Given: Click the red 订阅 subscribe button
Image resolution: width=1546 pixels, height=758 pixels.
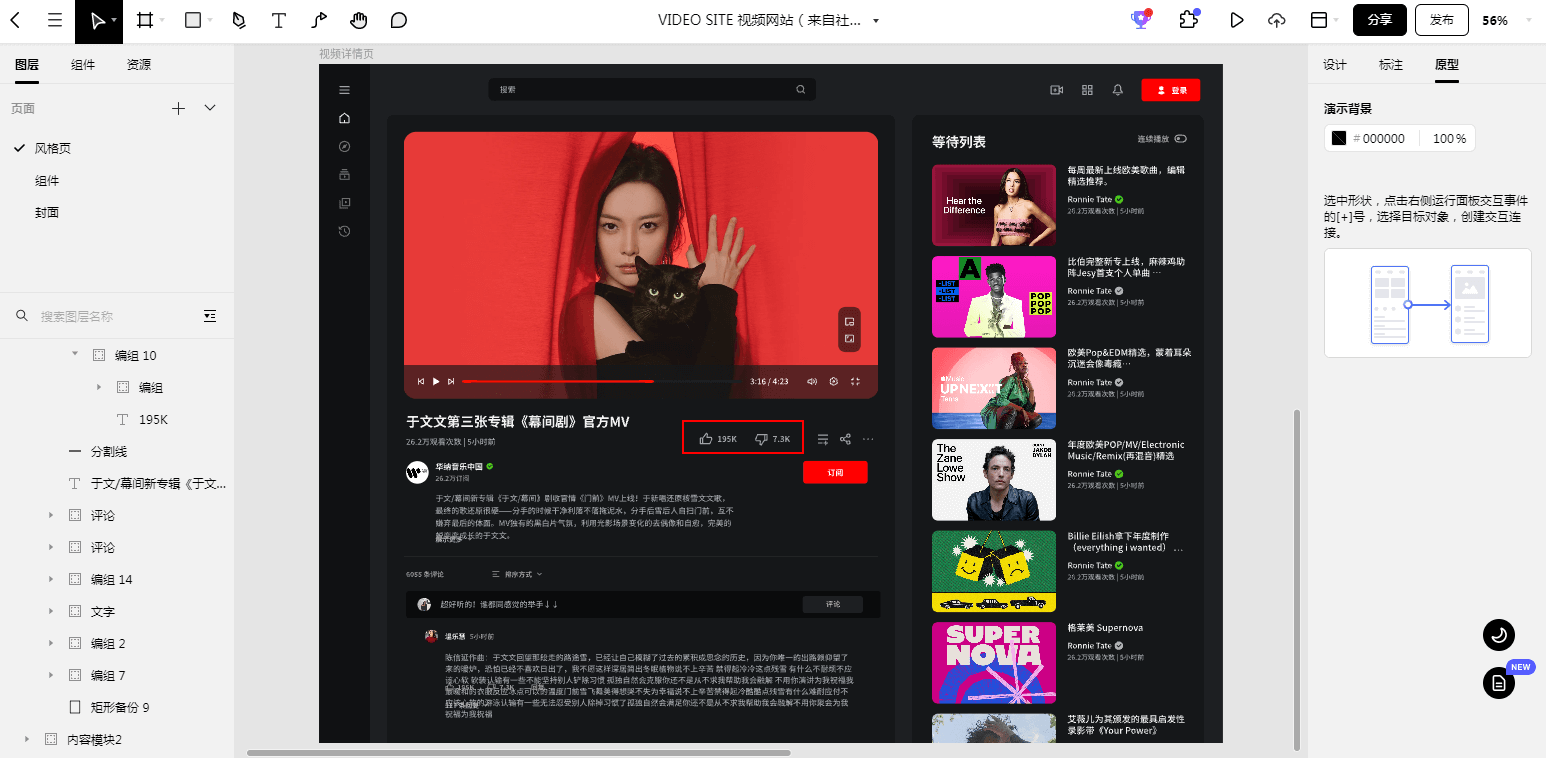Looking at the screenshot, I should pyautogui.click(x=835, y=472).
